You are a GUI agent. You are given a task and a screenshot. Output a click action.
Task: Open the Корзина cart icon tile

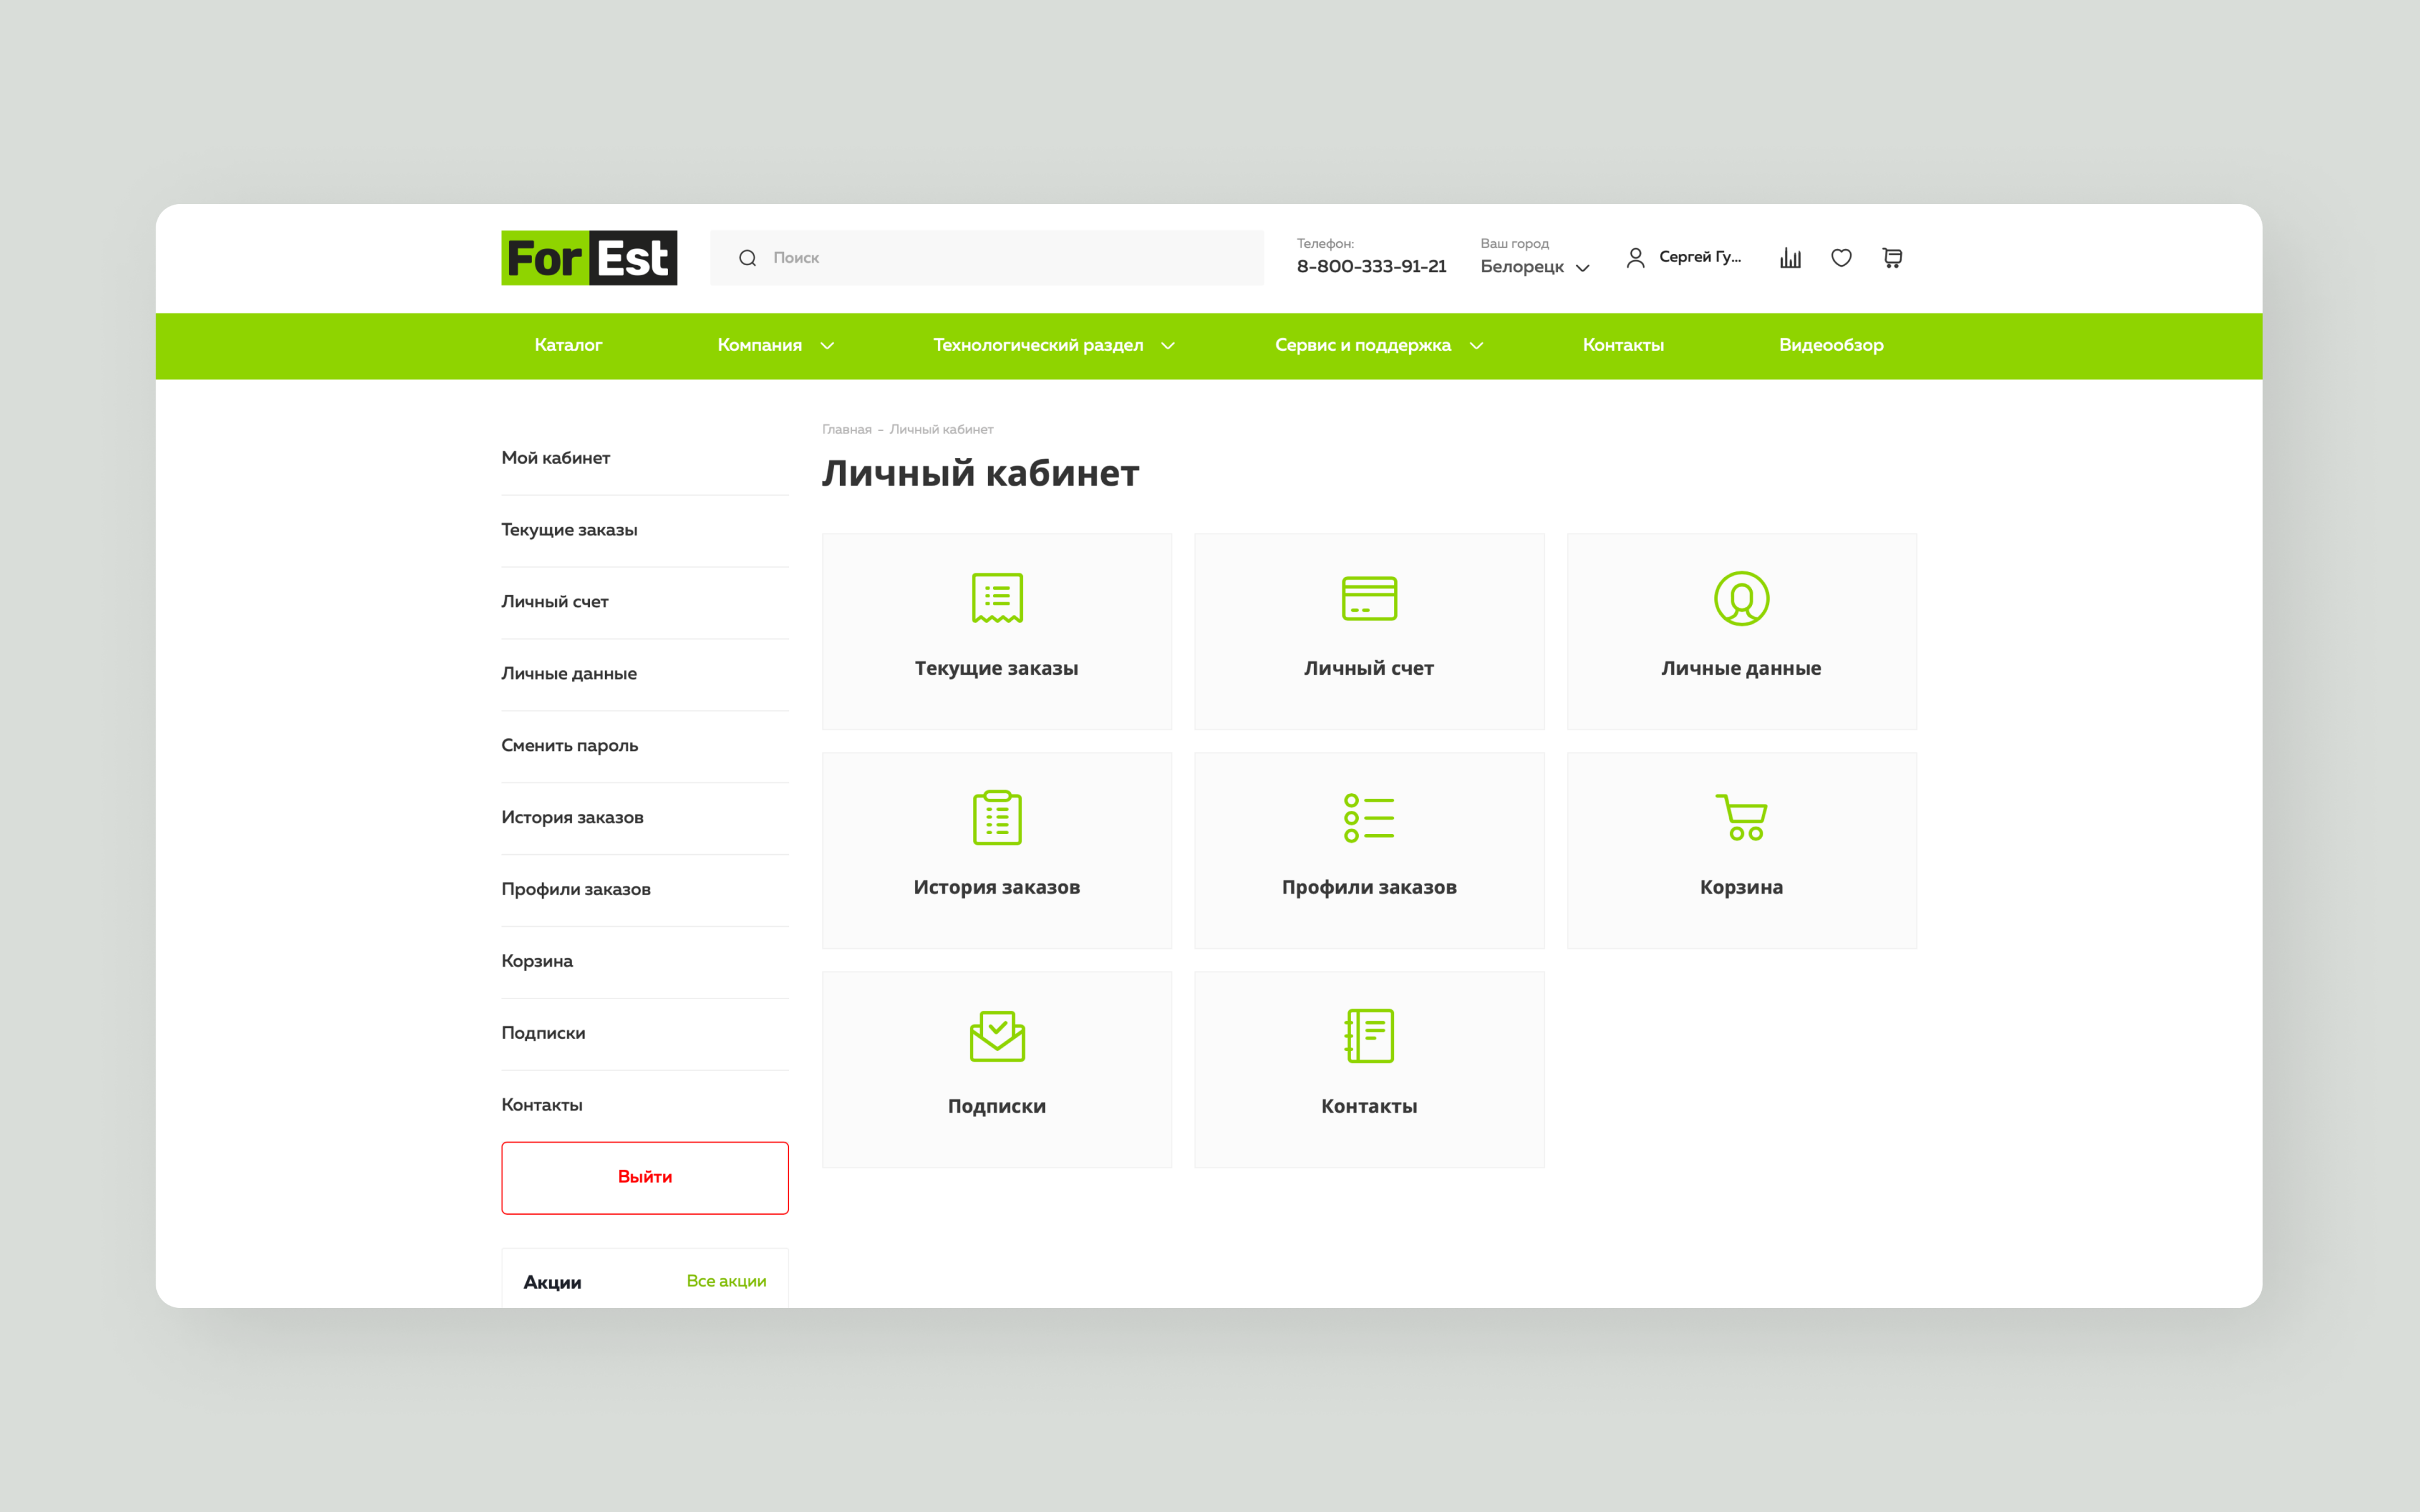(1741, 817)
